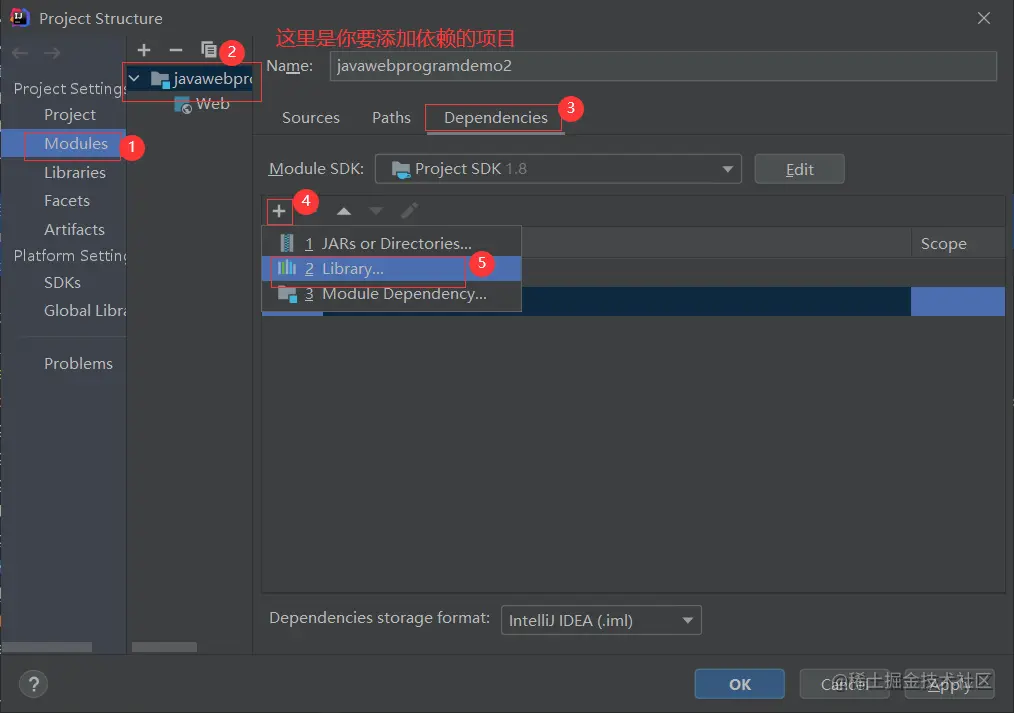Choose Module Dependency menu item

tap(391, 294)
